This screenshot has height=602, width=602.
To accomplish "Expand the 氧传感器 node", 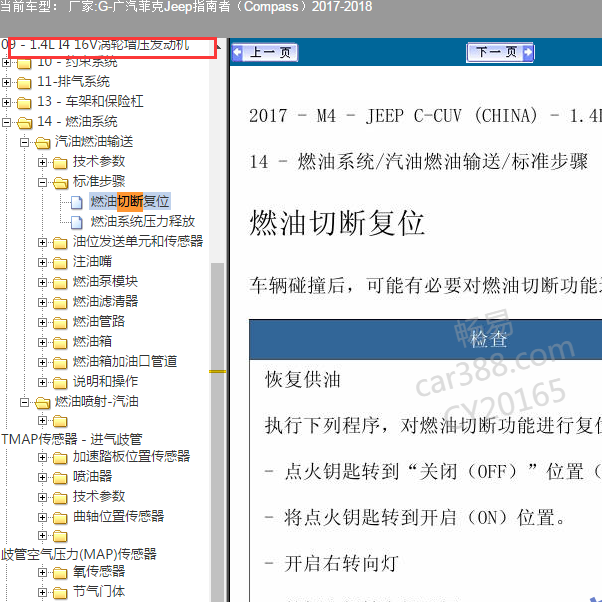I will coord(42,572).
